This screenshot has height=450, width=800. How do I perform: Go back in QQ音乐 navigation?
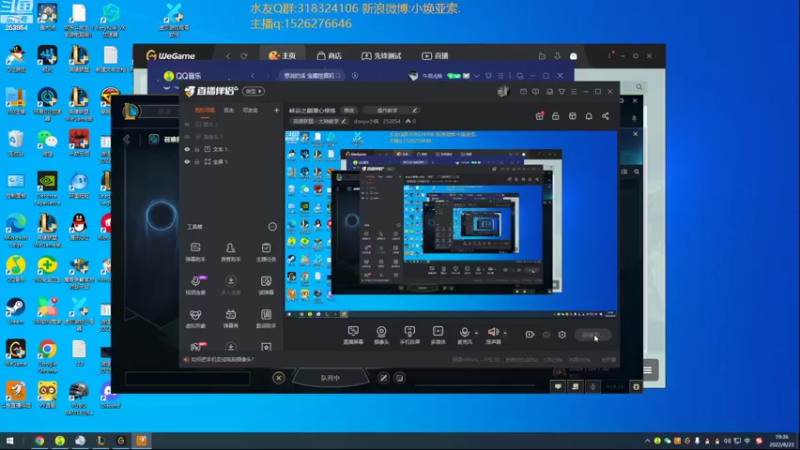[x=253, y=76]
